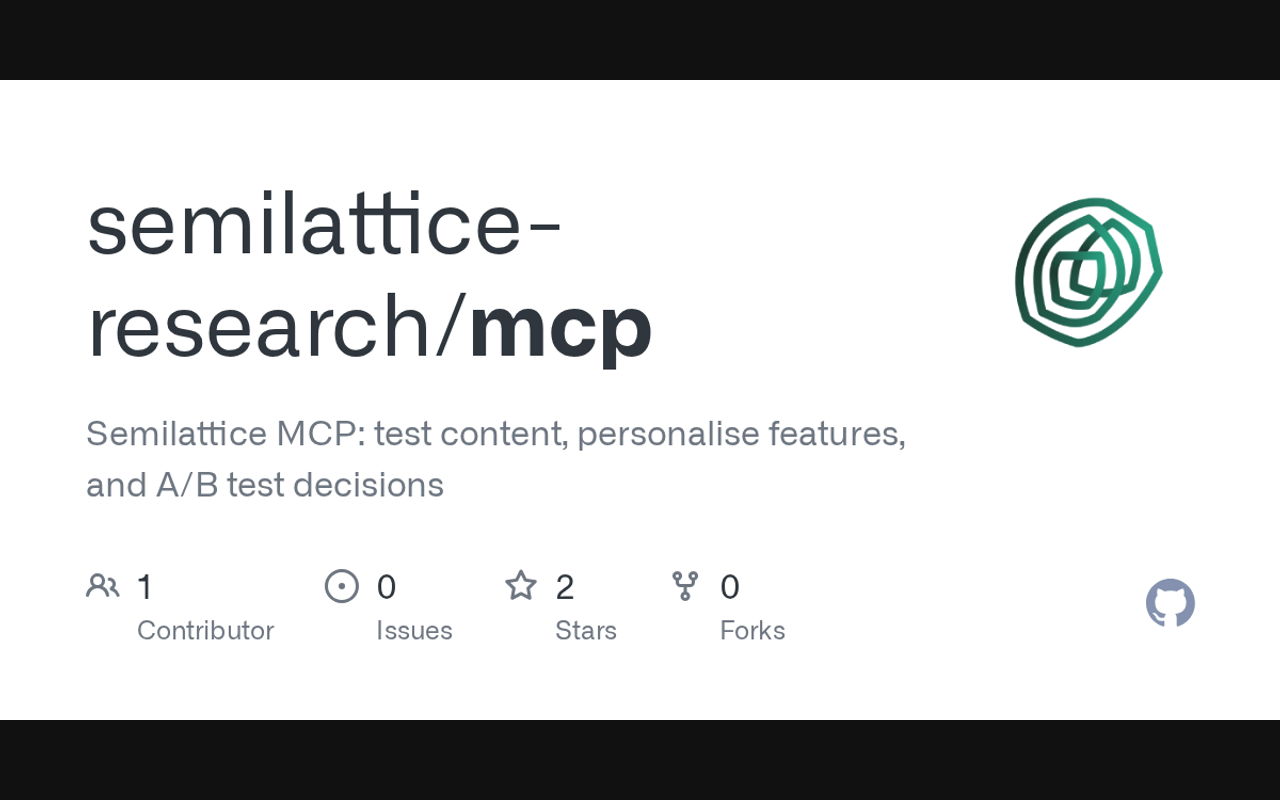Click the "semilattice-" owner name text

pyautogui.click(x=325, y=225)
